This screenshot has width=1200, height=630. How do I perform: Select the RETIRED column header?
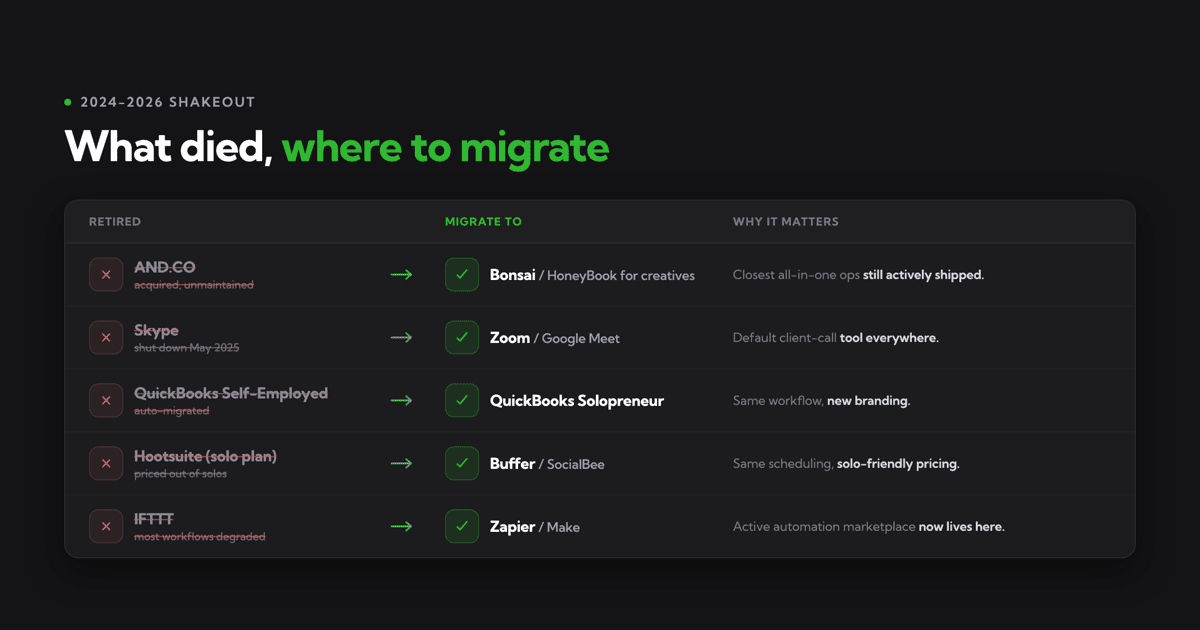115,222
